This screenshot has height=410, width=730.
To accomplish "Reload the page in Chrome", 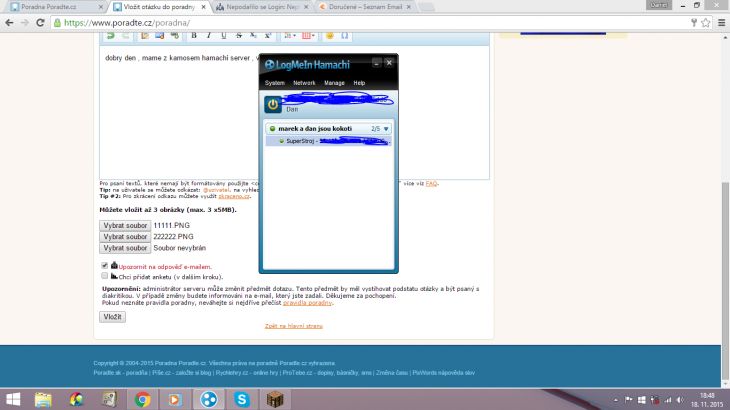I will [41, 22].
